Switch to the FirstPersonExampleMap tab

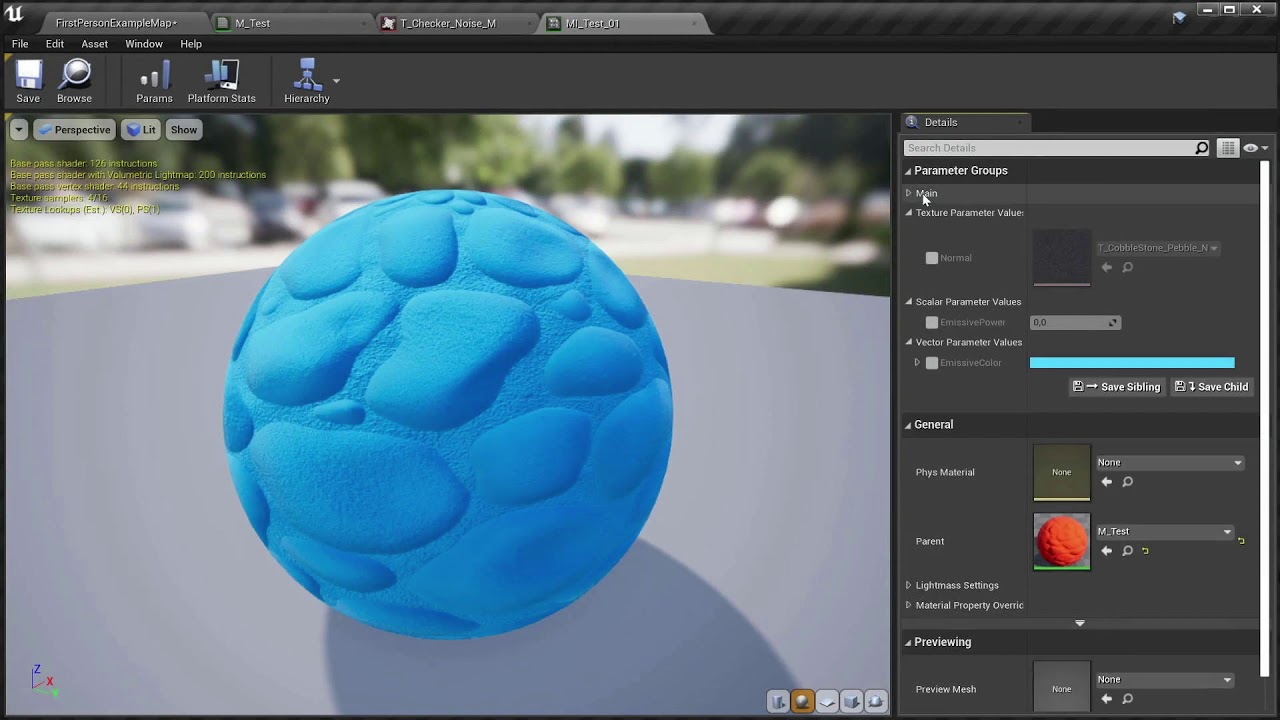tap(116, 23)
